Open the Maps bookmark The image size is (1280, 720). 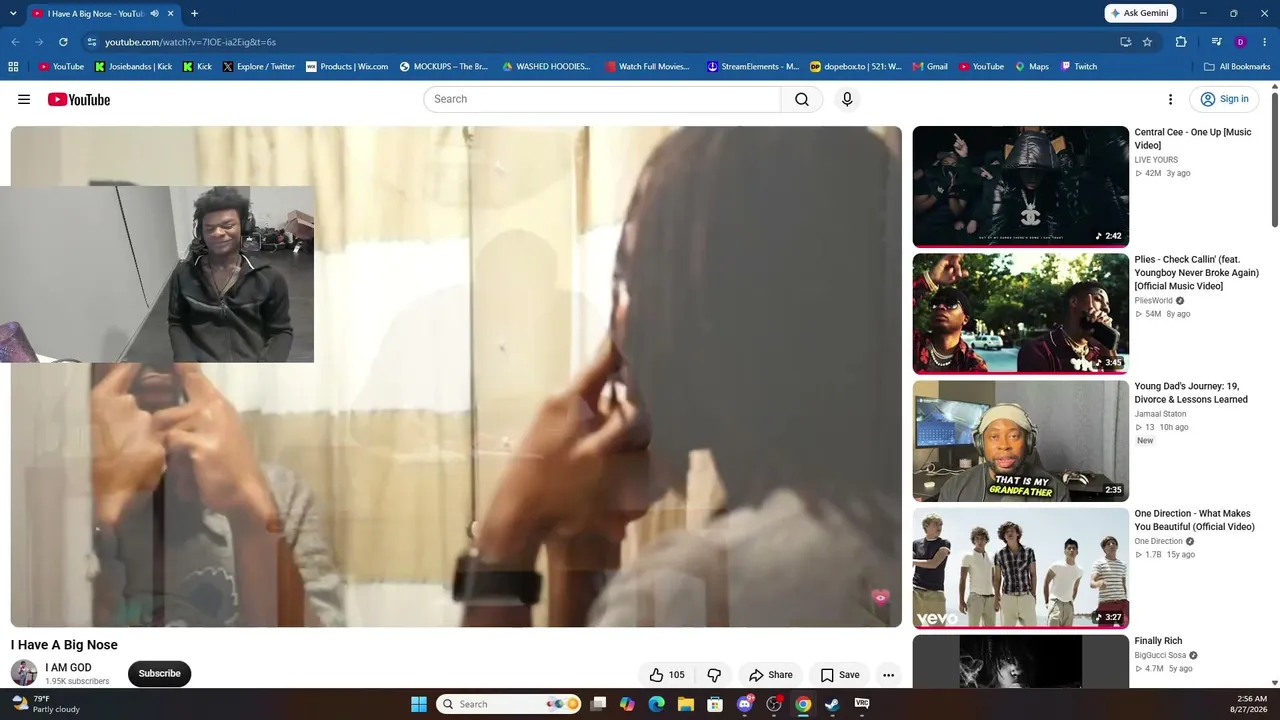(x=1032, y=67)
